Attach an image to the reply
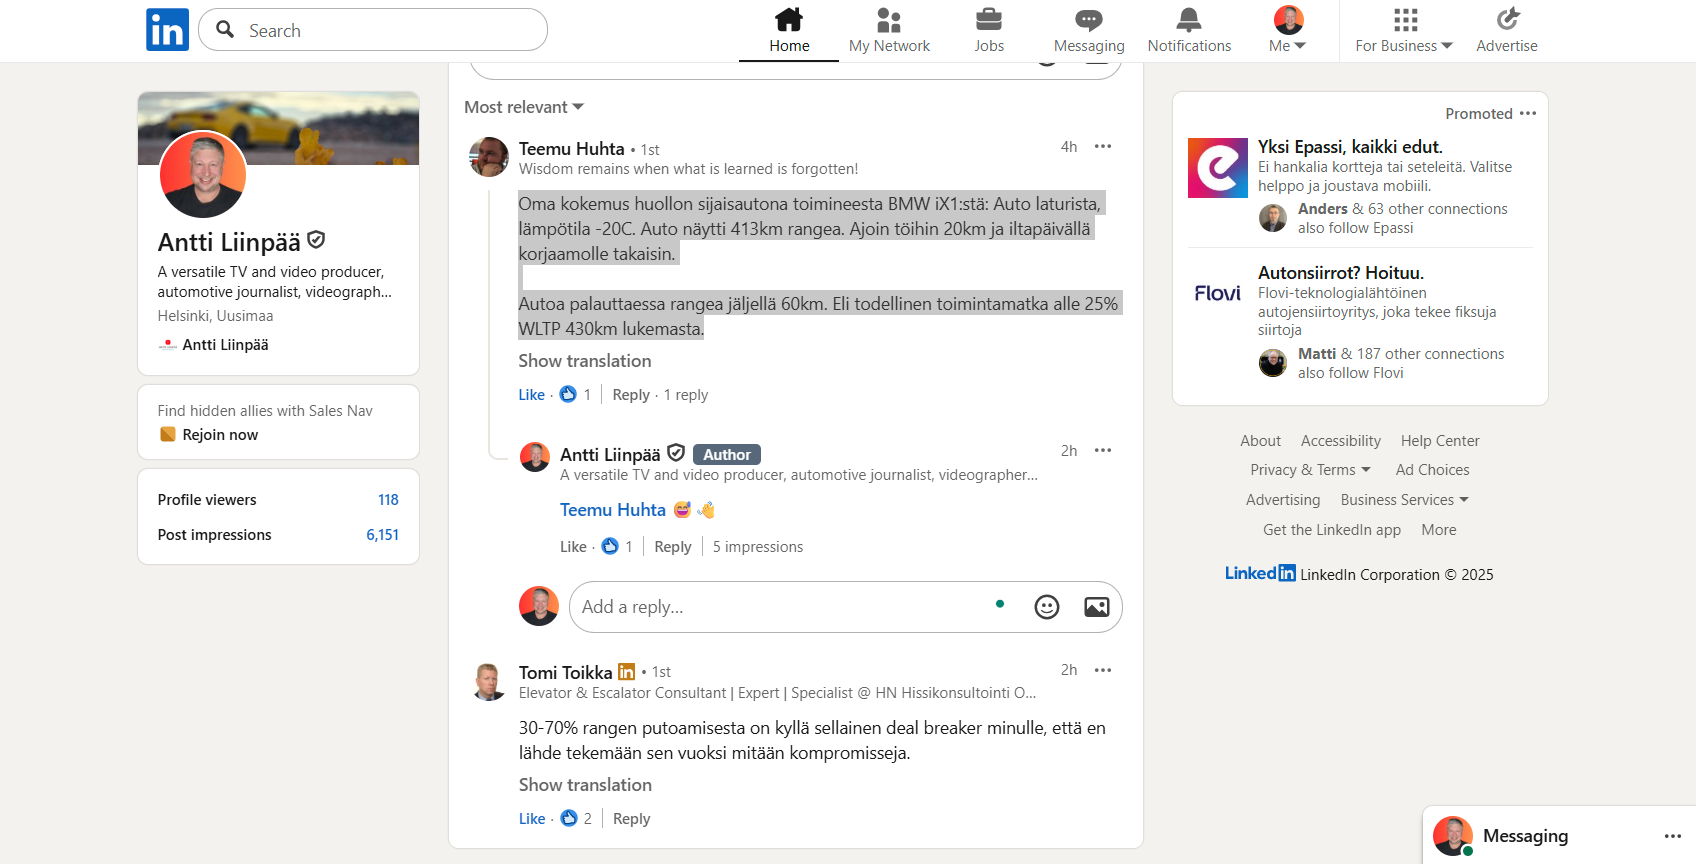The image size is (1696, 864). coord(1097,607)
